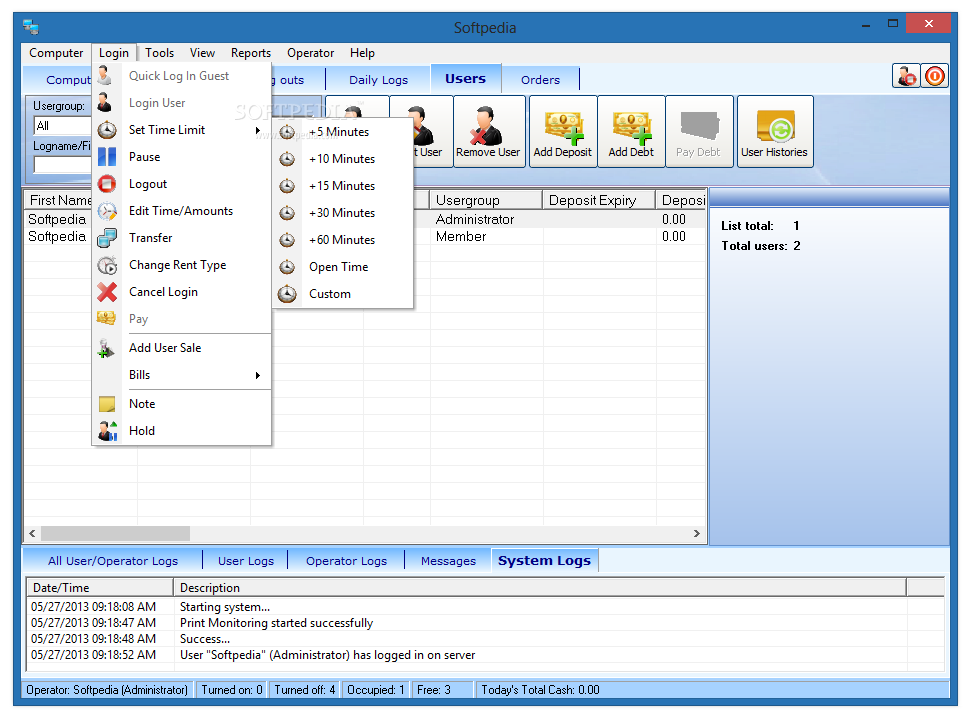This screenshot has height=725, width=975.
Task: Click the Edit Time/Amounts clock icon
Action: click(x=107, y=211)
